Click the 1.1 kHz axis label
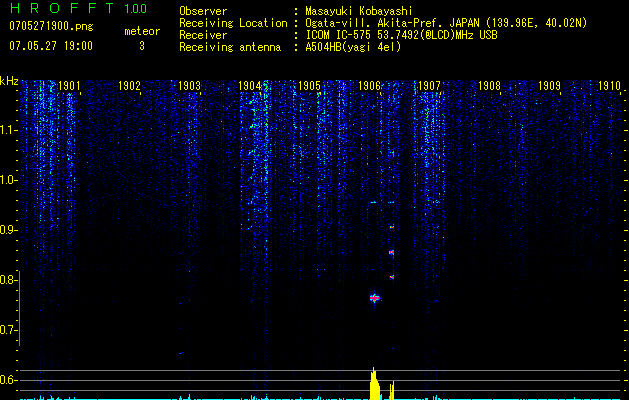This screenshot has height=400, width=629. tap(8, 130)
